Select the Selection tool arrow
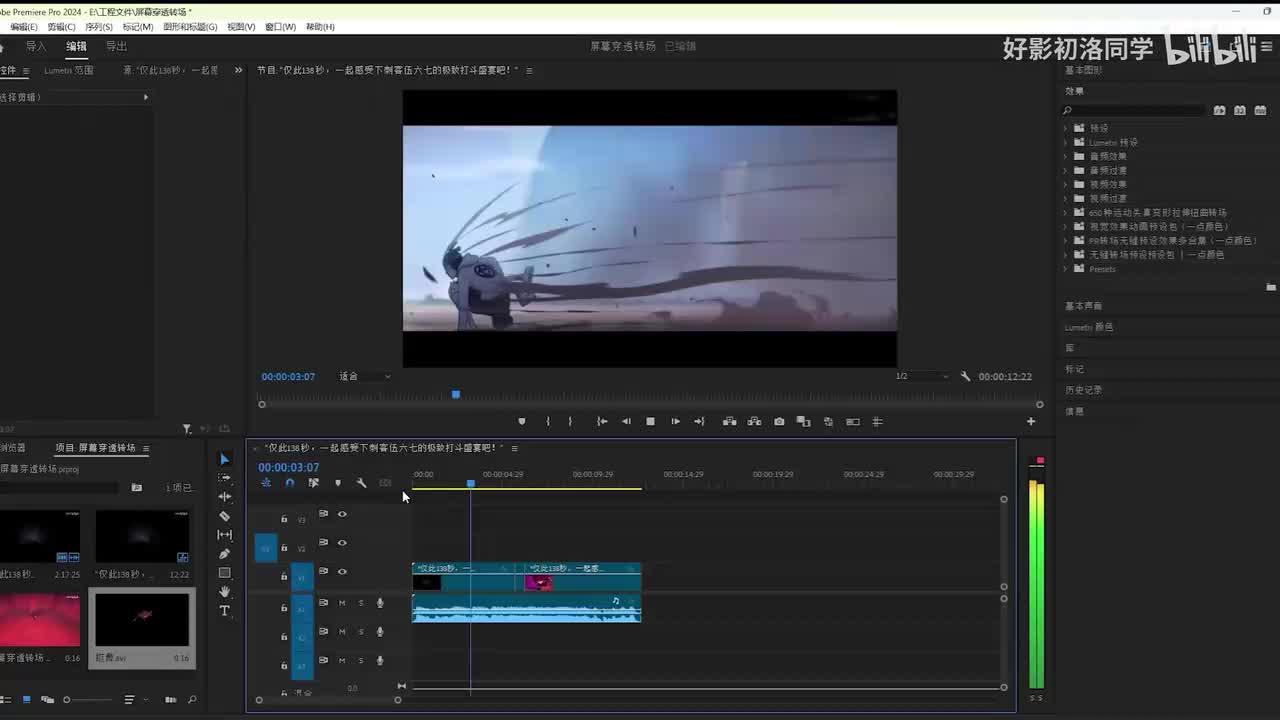This screenshot has width=1280, height=720. 224,459
